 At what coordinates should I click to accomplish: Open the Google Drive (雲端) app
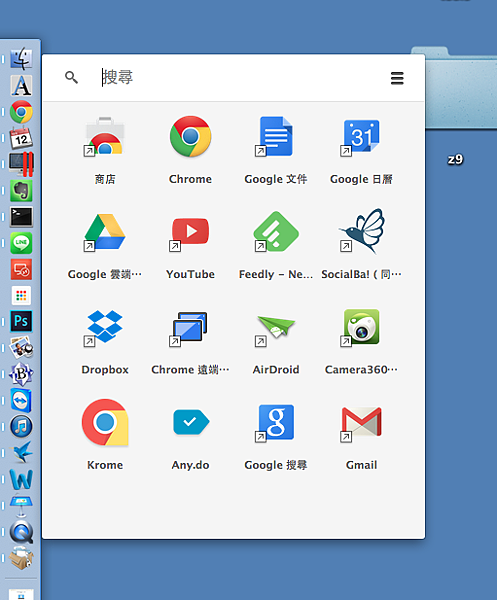pos(104,232)
